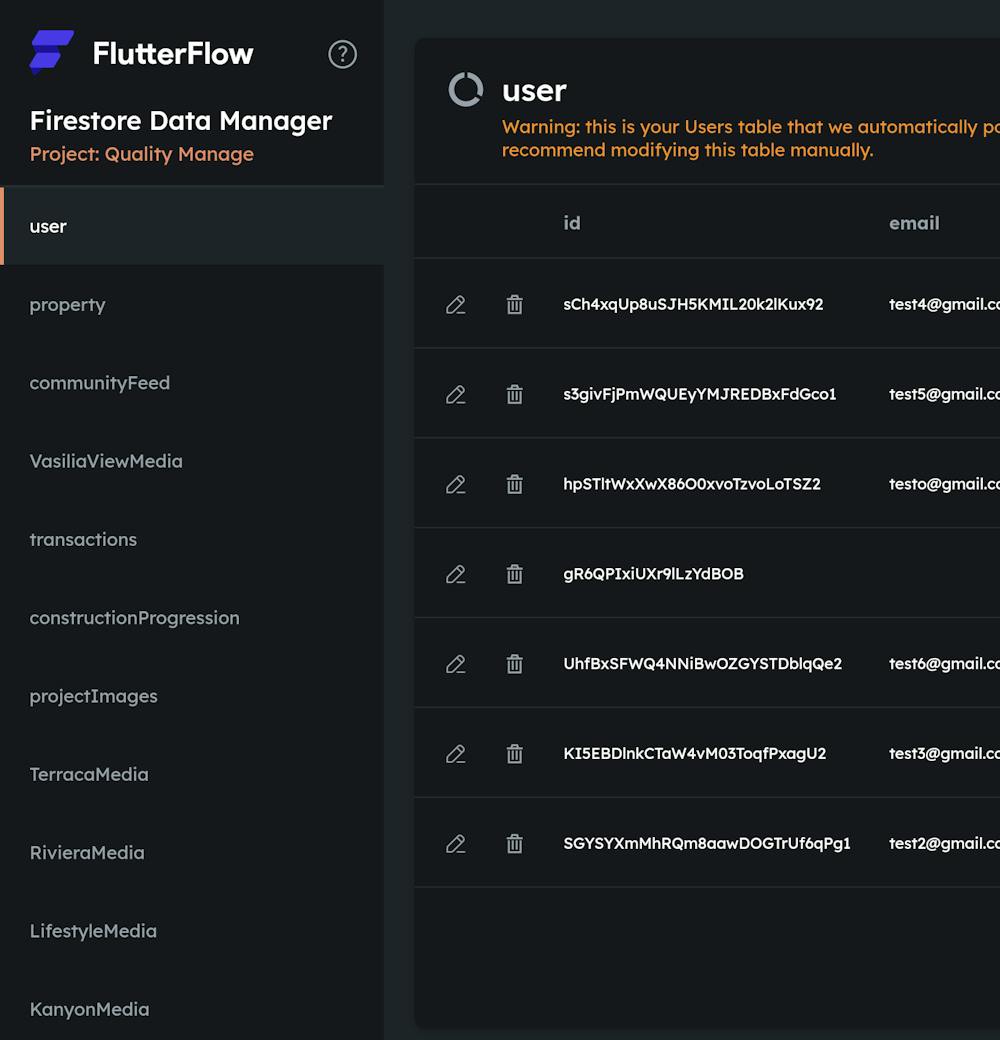
Task: Open the VasiliaViewMedia collection
Action: (192, 461)
